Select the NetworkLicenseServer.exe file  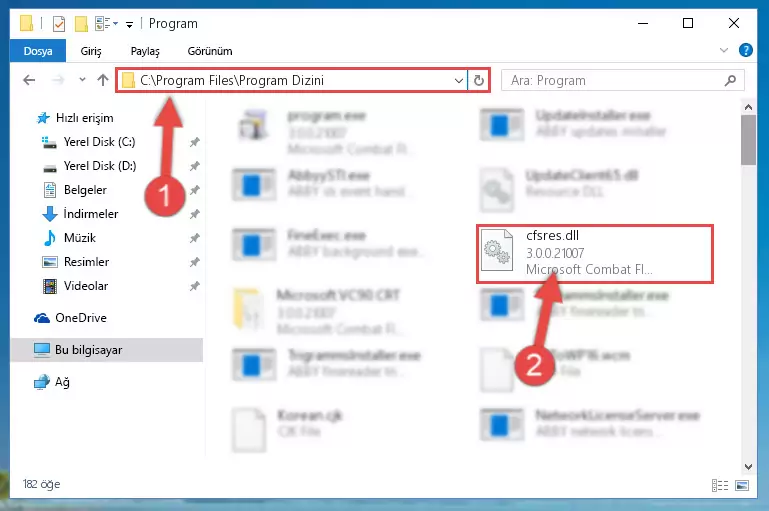(x=590, y=424)
